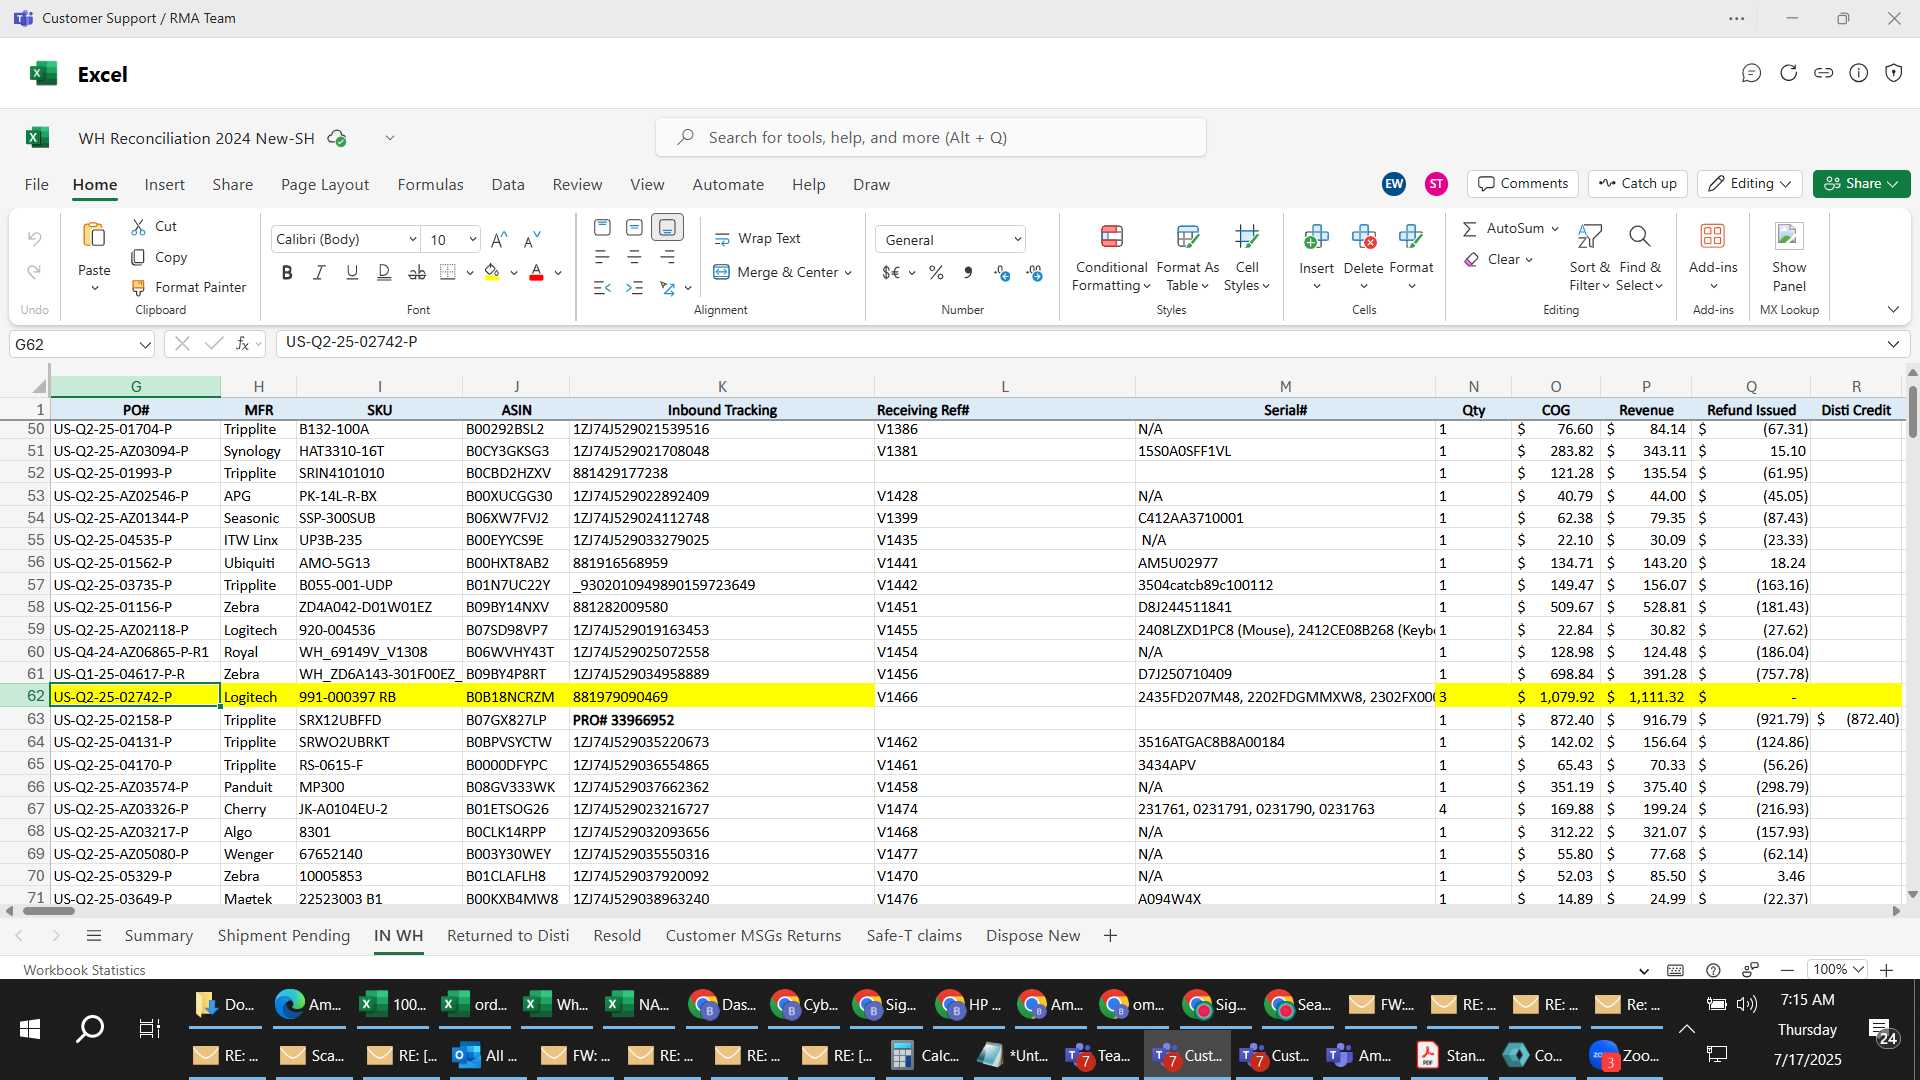Click the zoom out minus control

1787,970
